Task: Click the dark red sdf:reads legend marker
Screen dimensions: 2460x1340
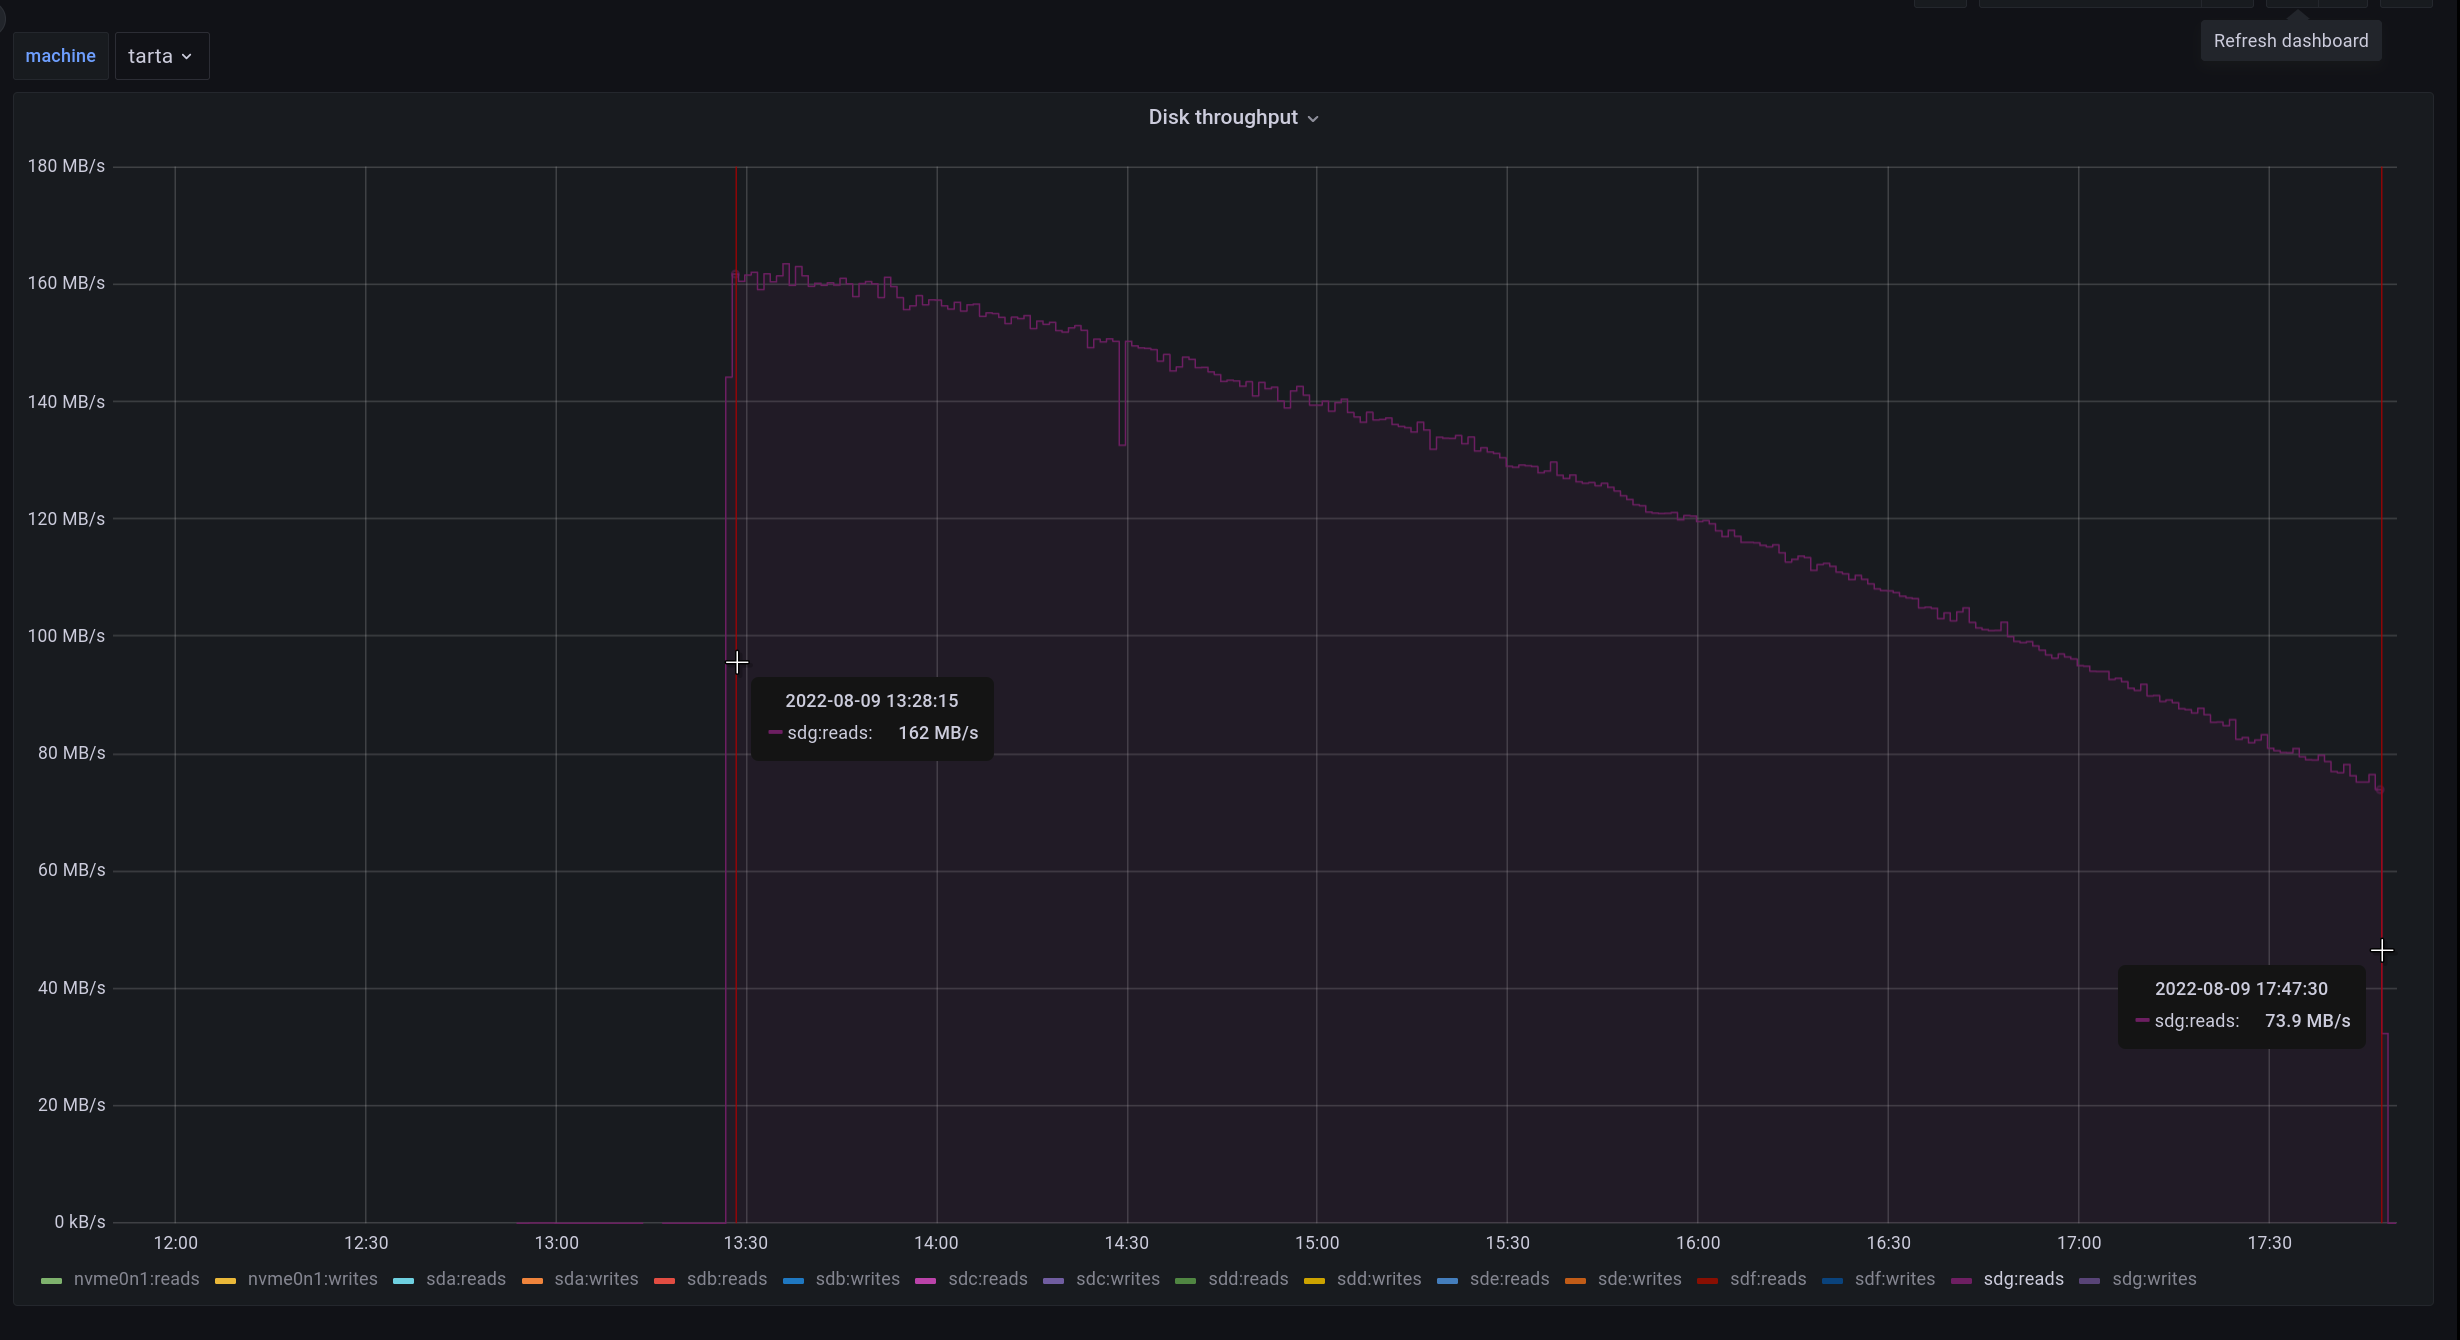Action: tap(1707, 1280)
